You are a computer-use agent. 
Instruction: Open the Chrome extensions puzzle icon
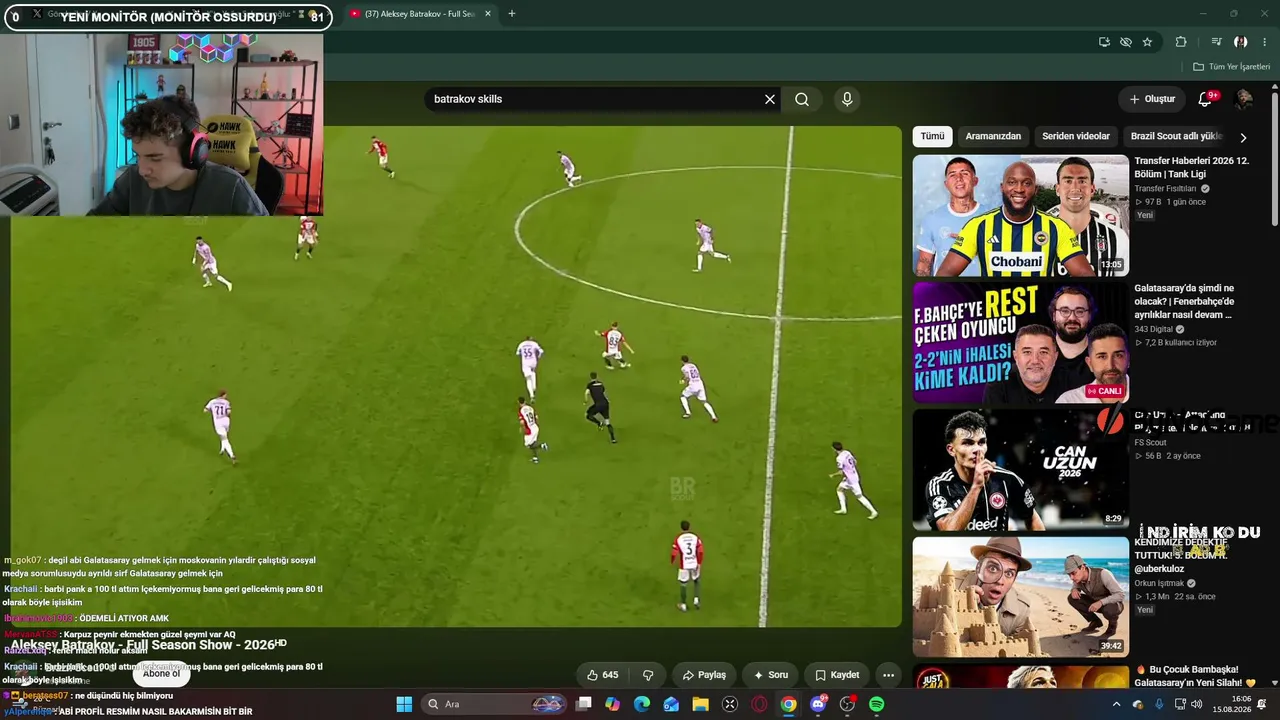tap(1181, 42)
